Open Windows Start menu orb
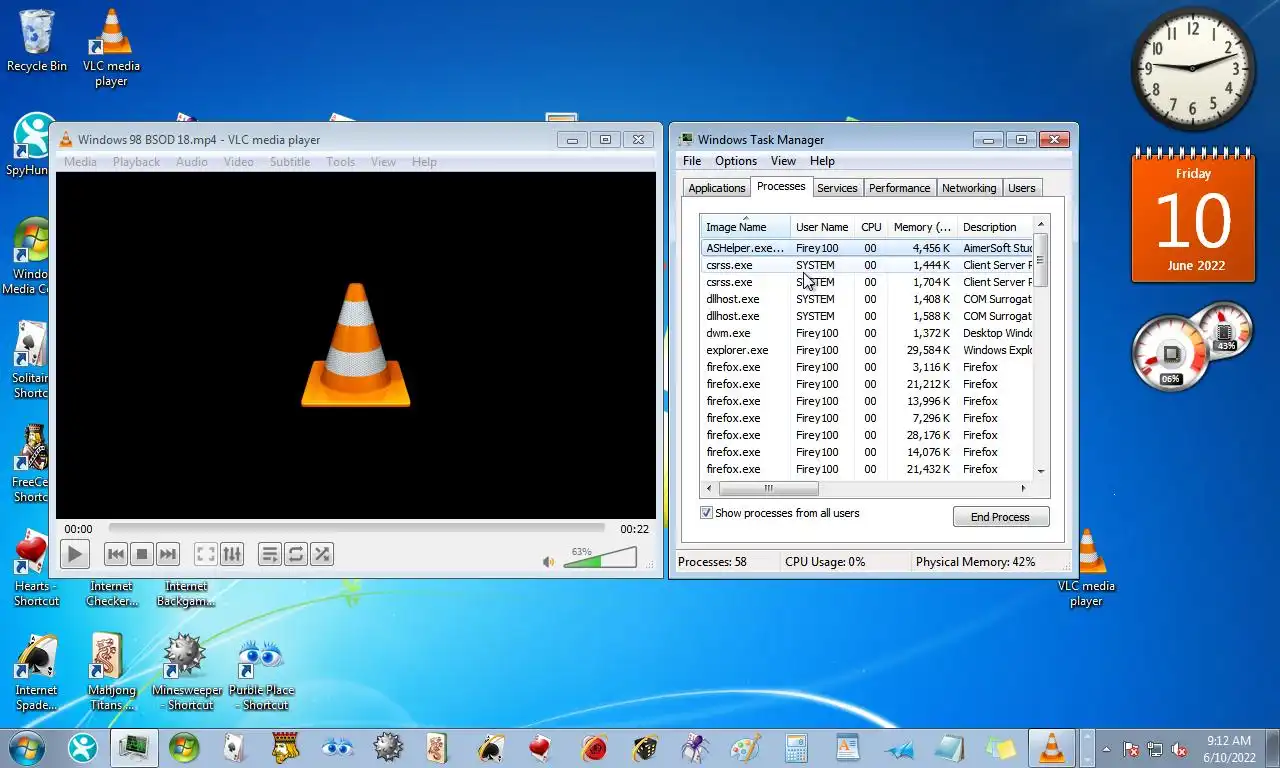 point(25,747)
